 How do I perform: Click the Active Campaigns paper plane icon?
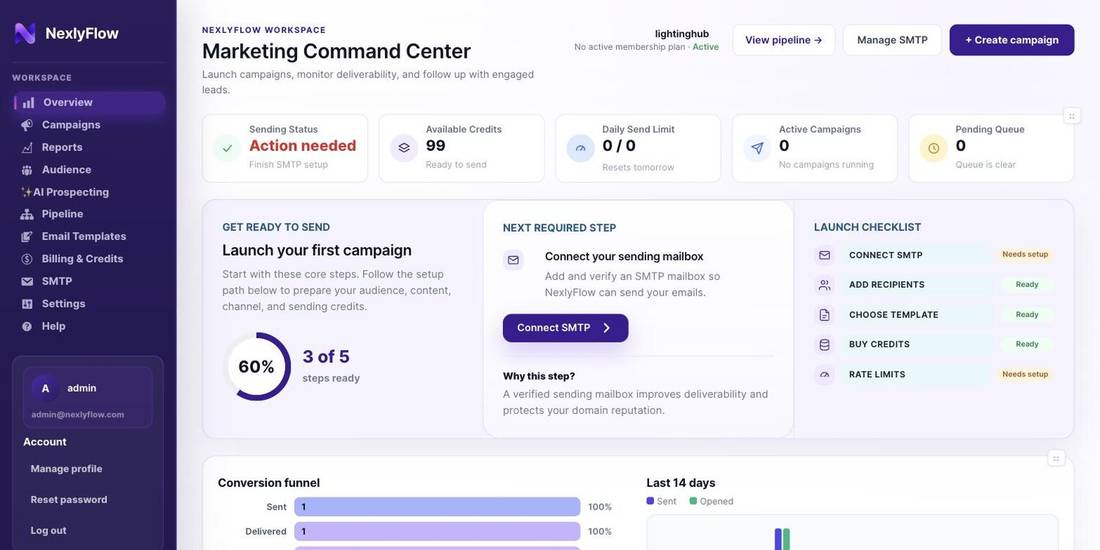(758, 149)
